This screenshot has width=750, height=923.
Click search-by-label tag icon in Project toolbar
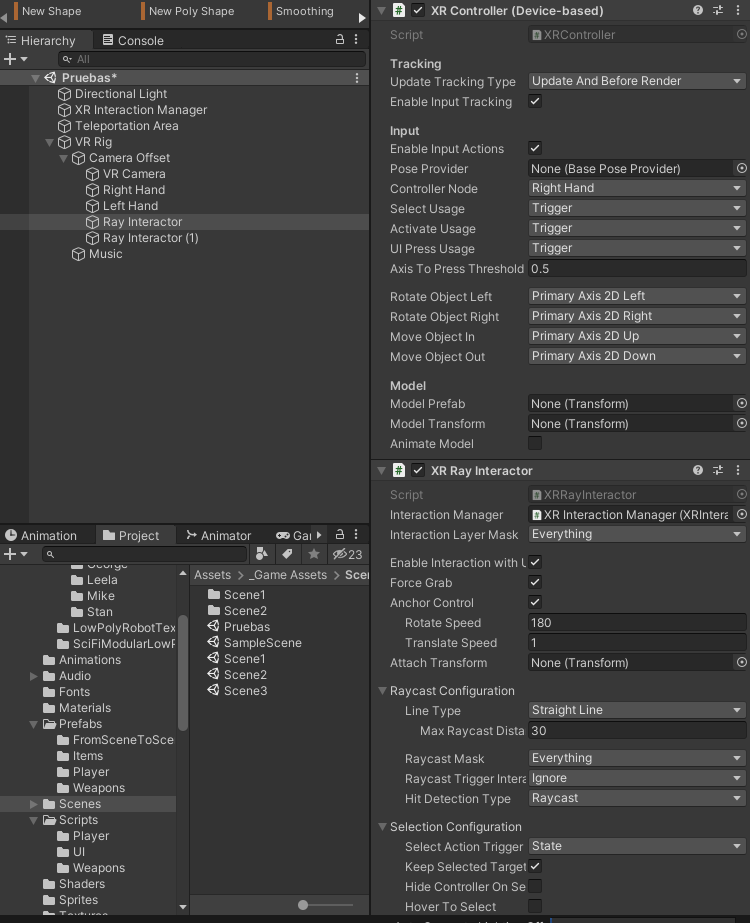pos(288,554)
